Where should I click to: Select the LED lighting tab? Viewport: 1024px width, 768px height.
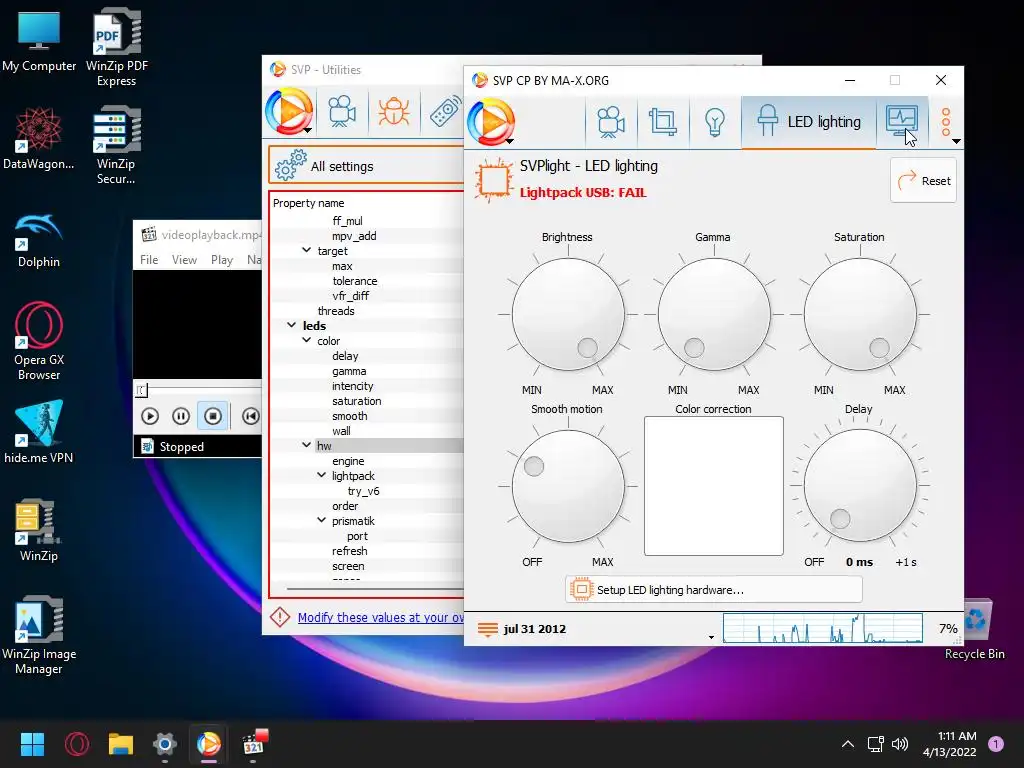808,122
